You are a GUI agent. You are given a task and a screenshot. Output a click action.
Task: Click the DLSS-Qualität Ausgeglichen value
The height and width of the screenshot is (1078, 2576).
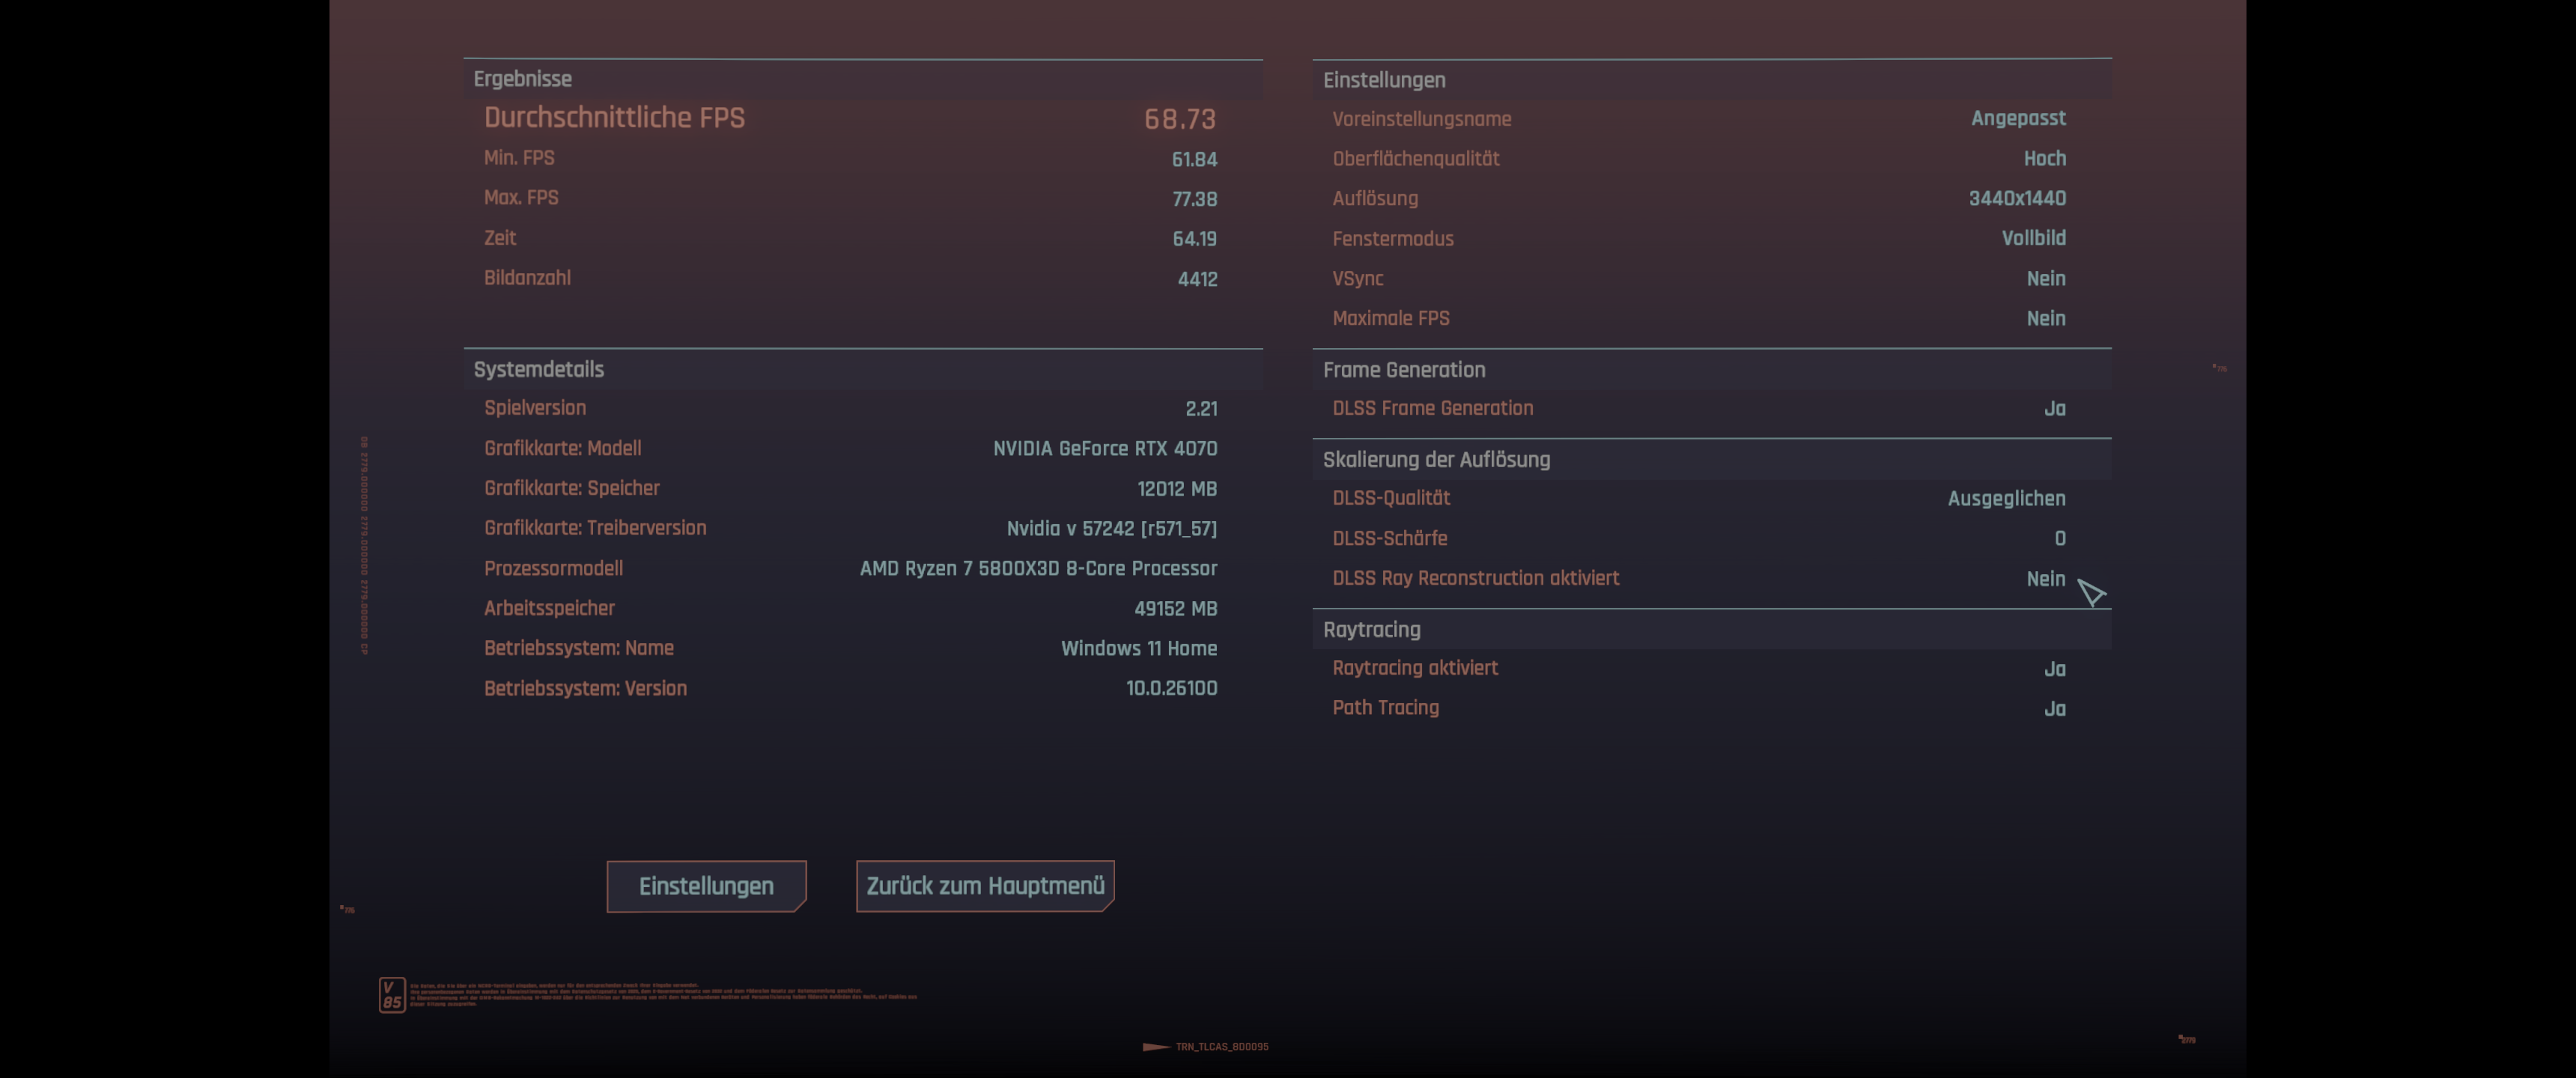[2006, 499]
